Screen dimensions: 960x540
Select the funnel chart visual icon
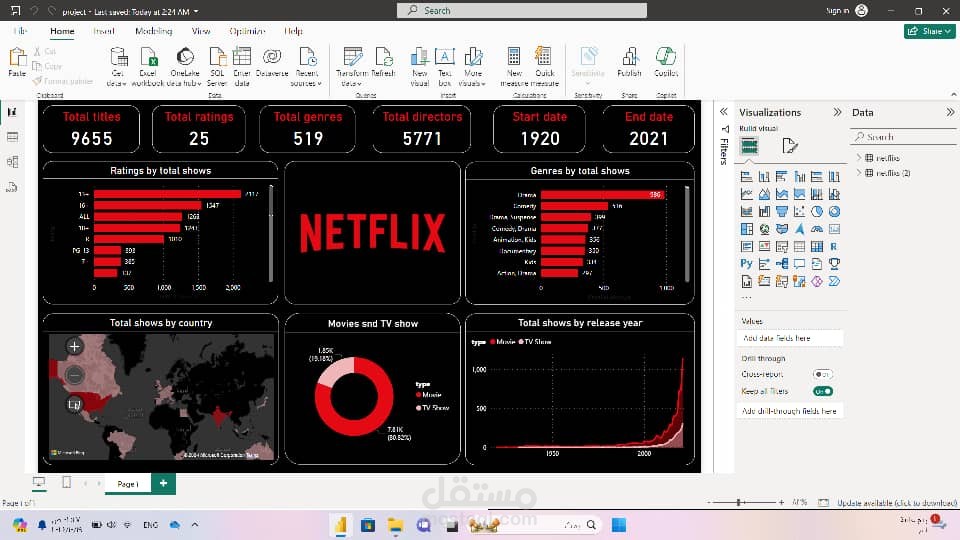(782, 212)
